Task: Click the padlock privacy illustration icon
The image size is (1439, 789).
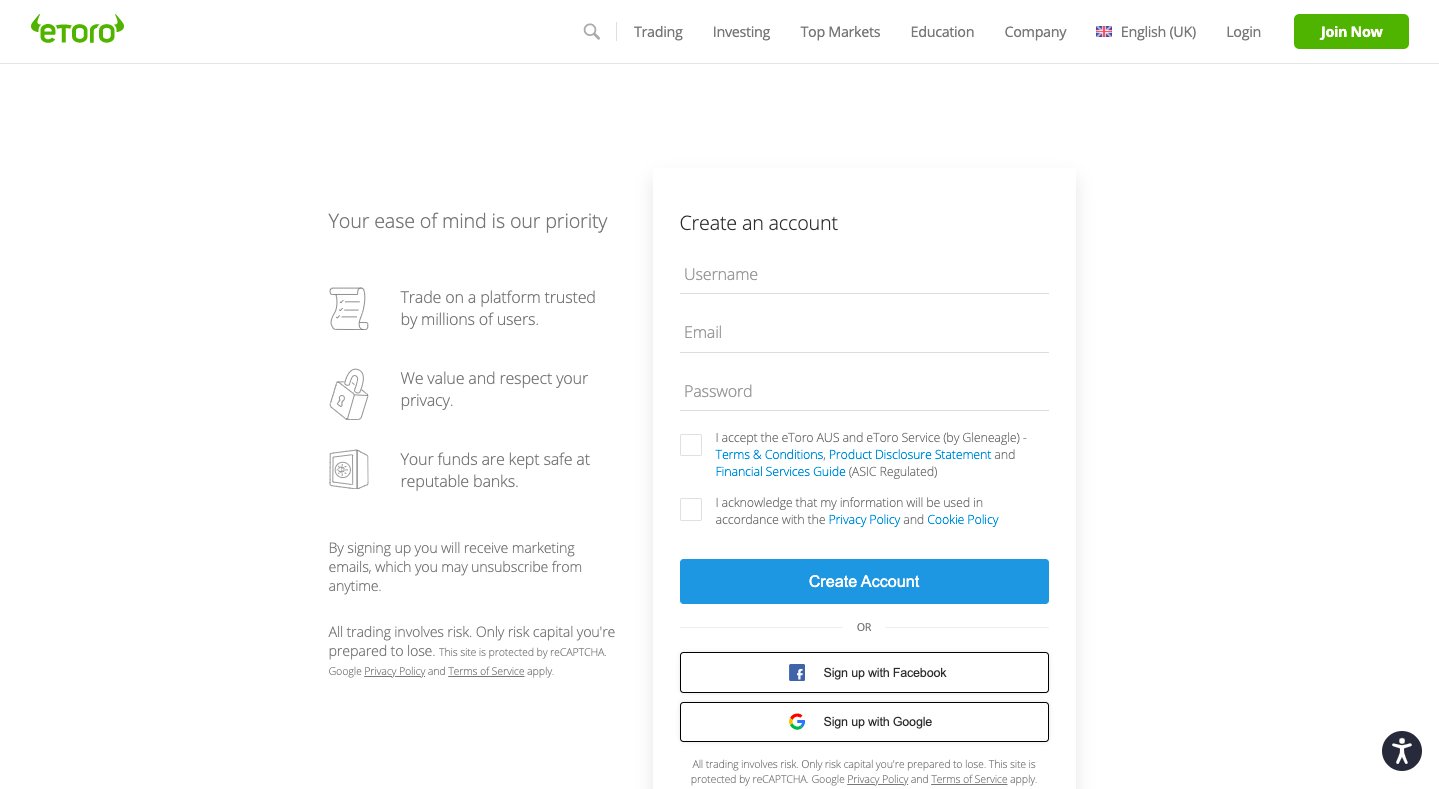Action: coord(348,394)
